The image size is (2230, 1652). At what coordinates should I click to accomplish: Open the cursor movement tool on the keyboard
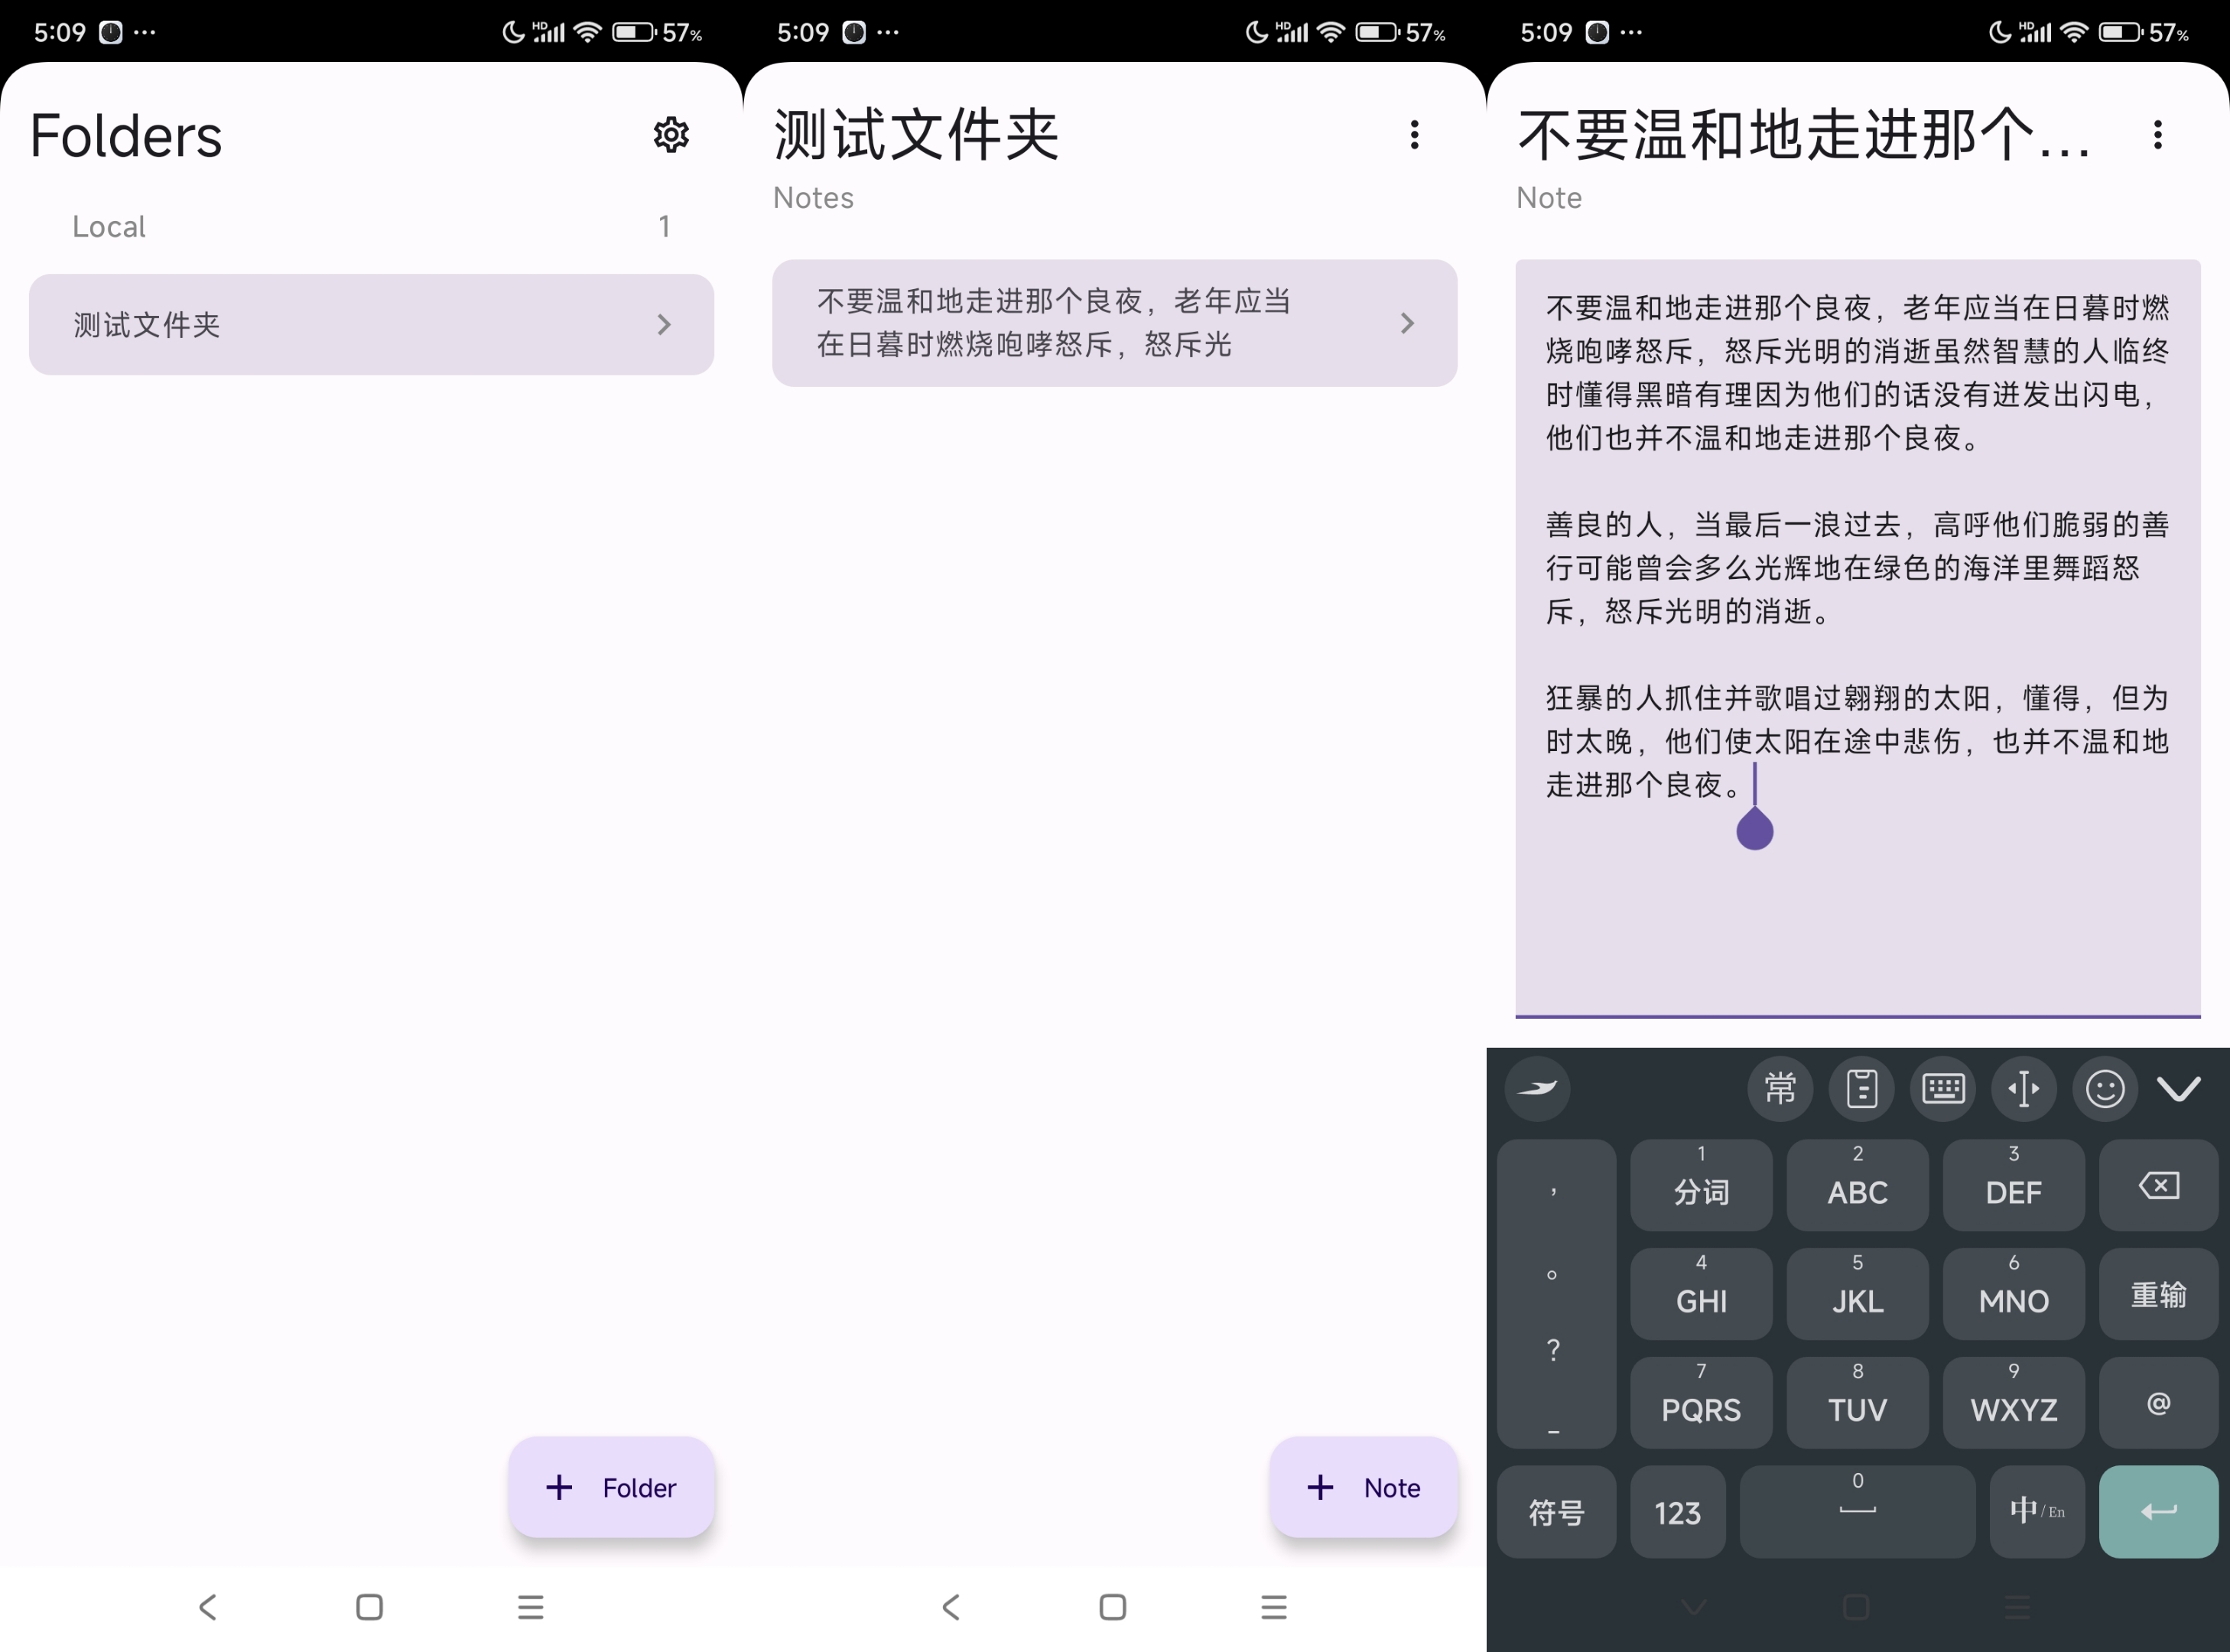point(2025,1089)
